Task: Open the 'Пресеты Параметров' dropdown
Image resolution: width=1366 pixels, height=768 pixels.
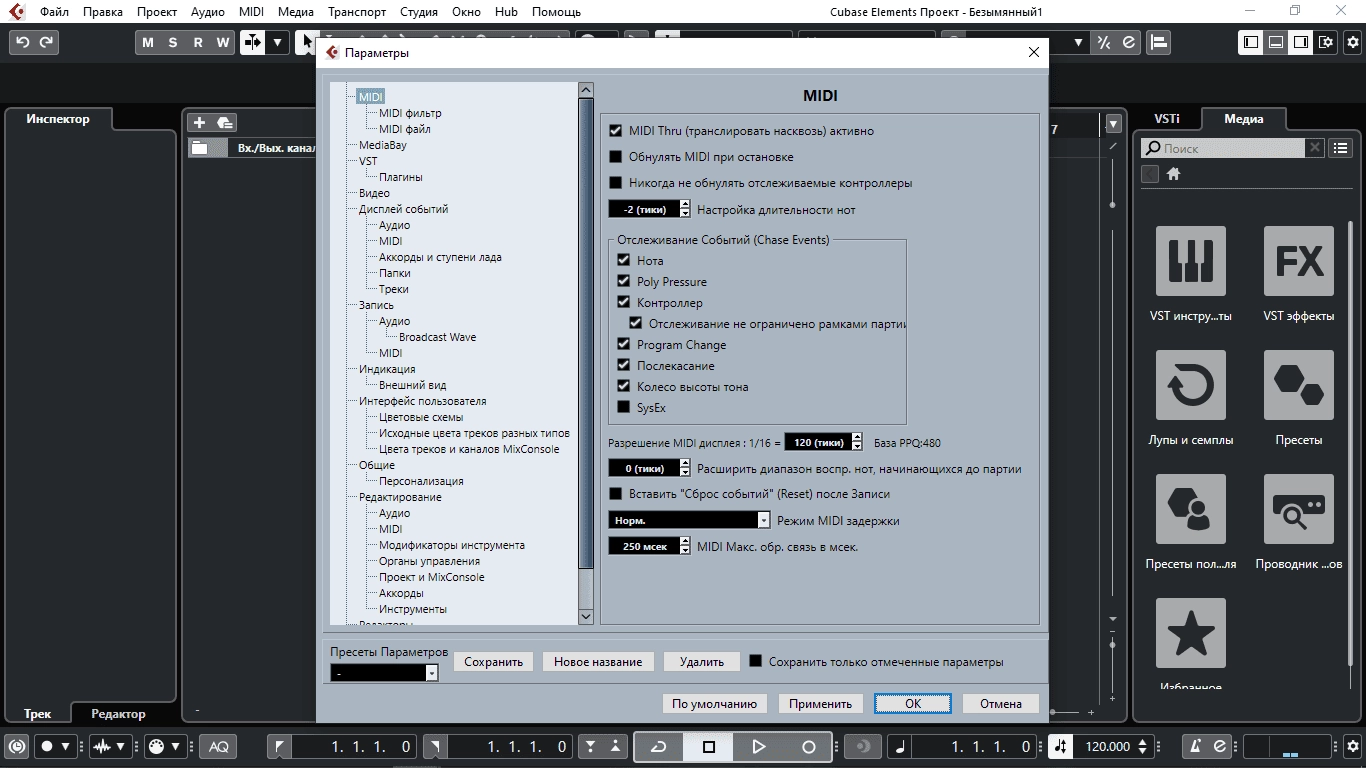Action: [x=384, y=674]
